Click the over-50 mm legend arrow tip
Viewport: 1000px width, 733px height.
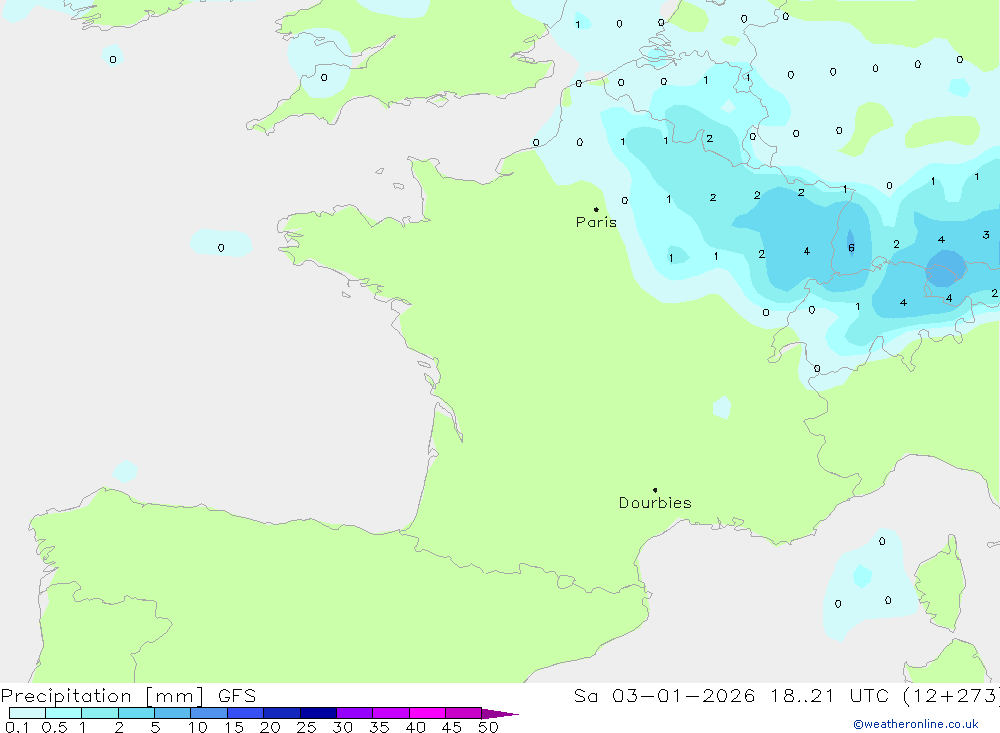tap(500, 713)
